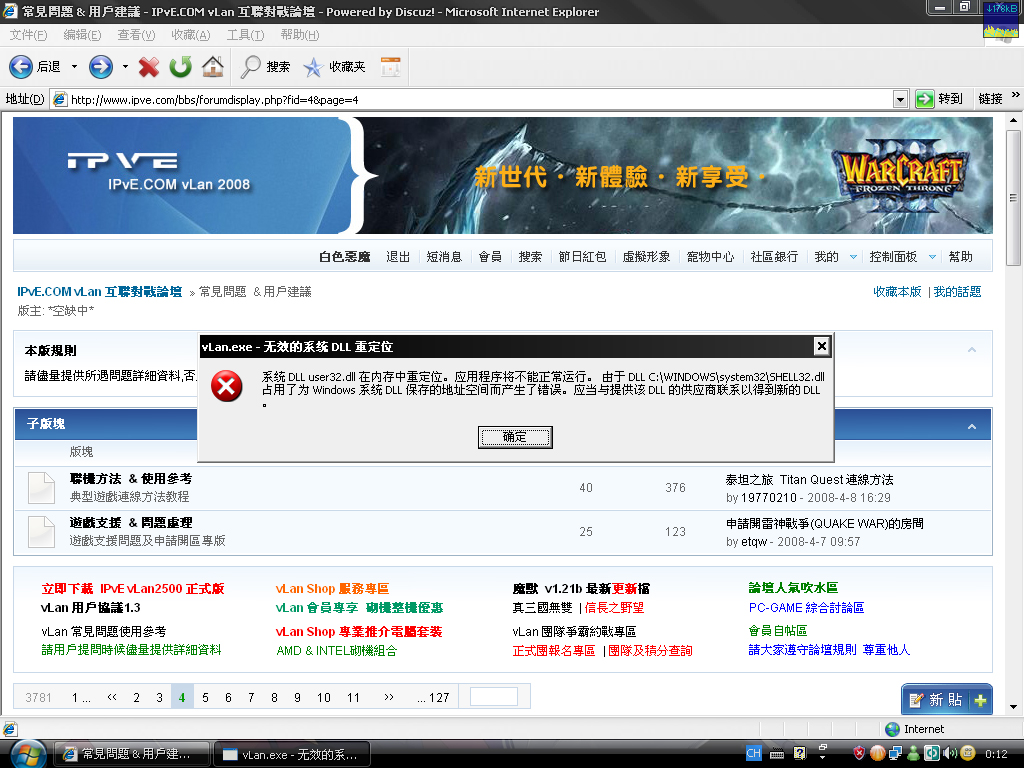1024x768 pixels.
Task: Open the 我的 dropdown in forum nav
Action: point(853,257)
